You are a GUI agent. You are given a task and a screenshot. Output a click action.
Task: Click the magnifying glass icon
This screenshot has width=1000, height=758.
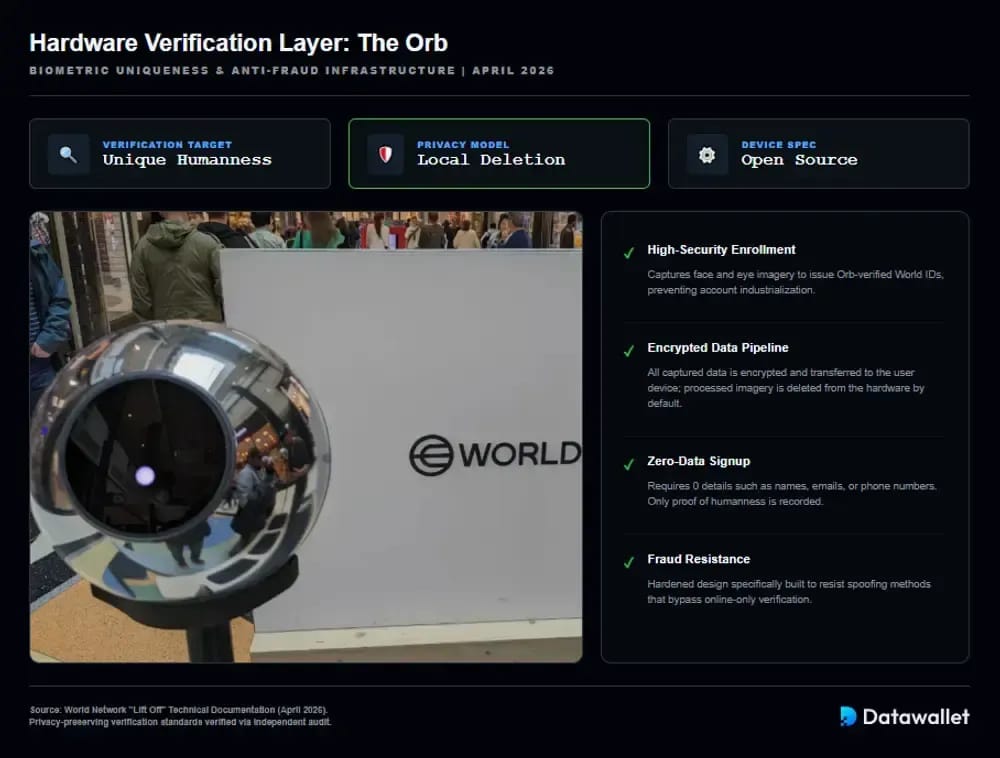click(x=68, y=154)
